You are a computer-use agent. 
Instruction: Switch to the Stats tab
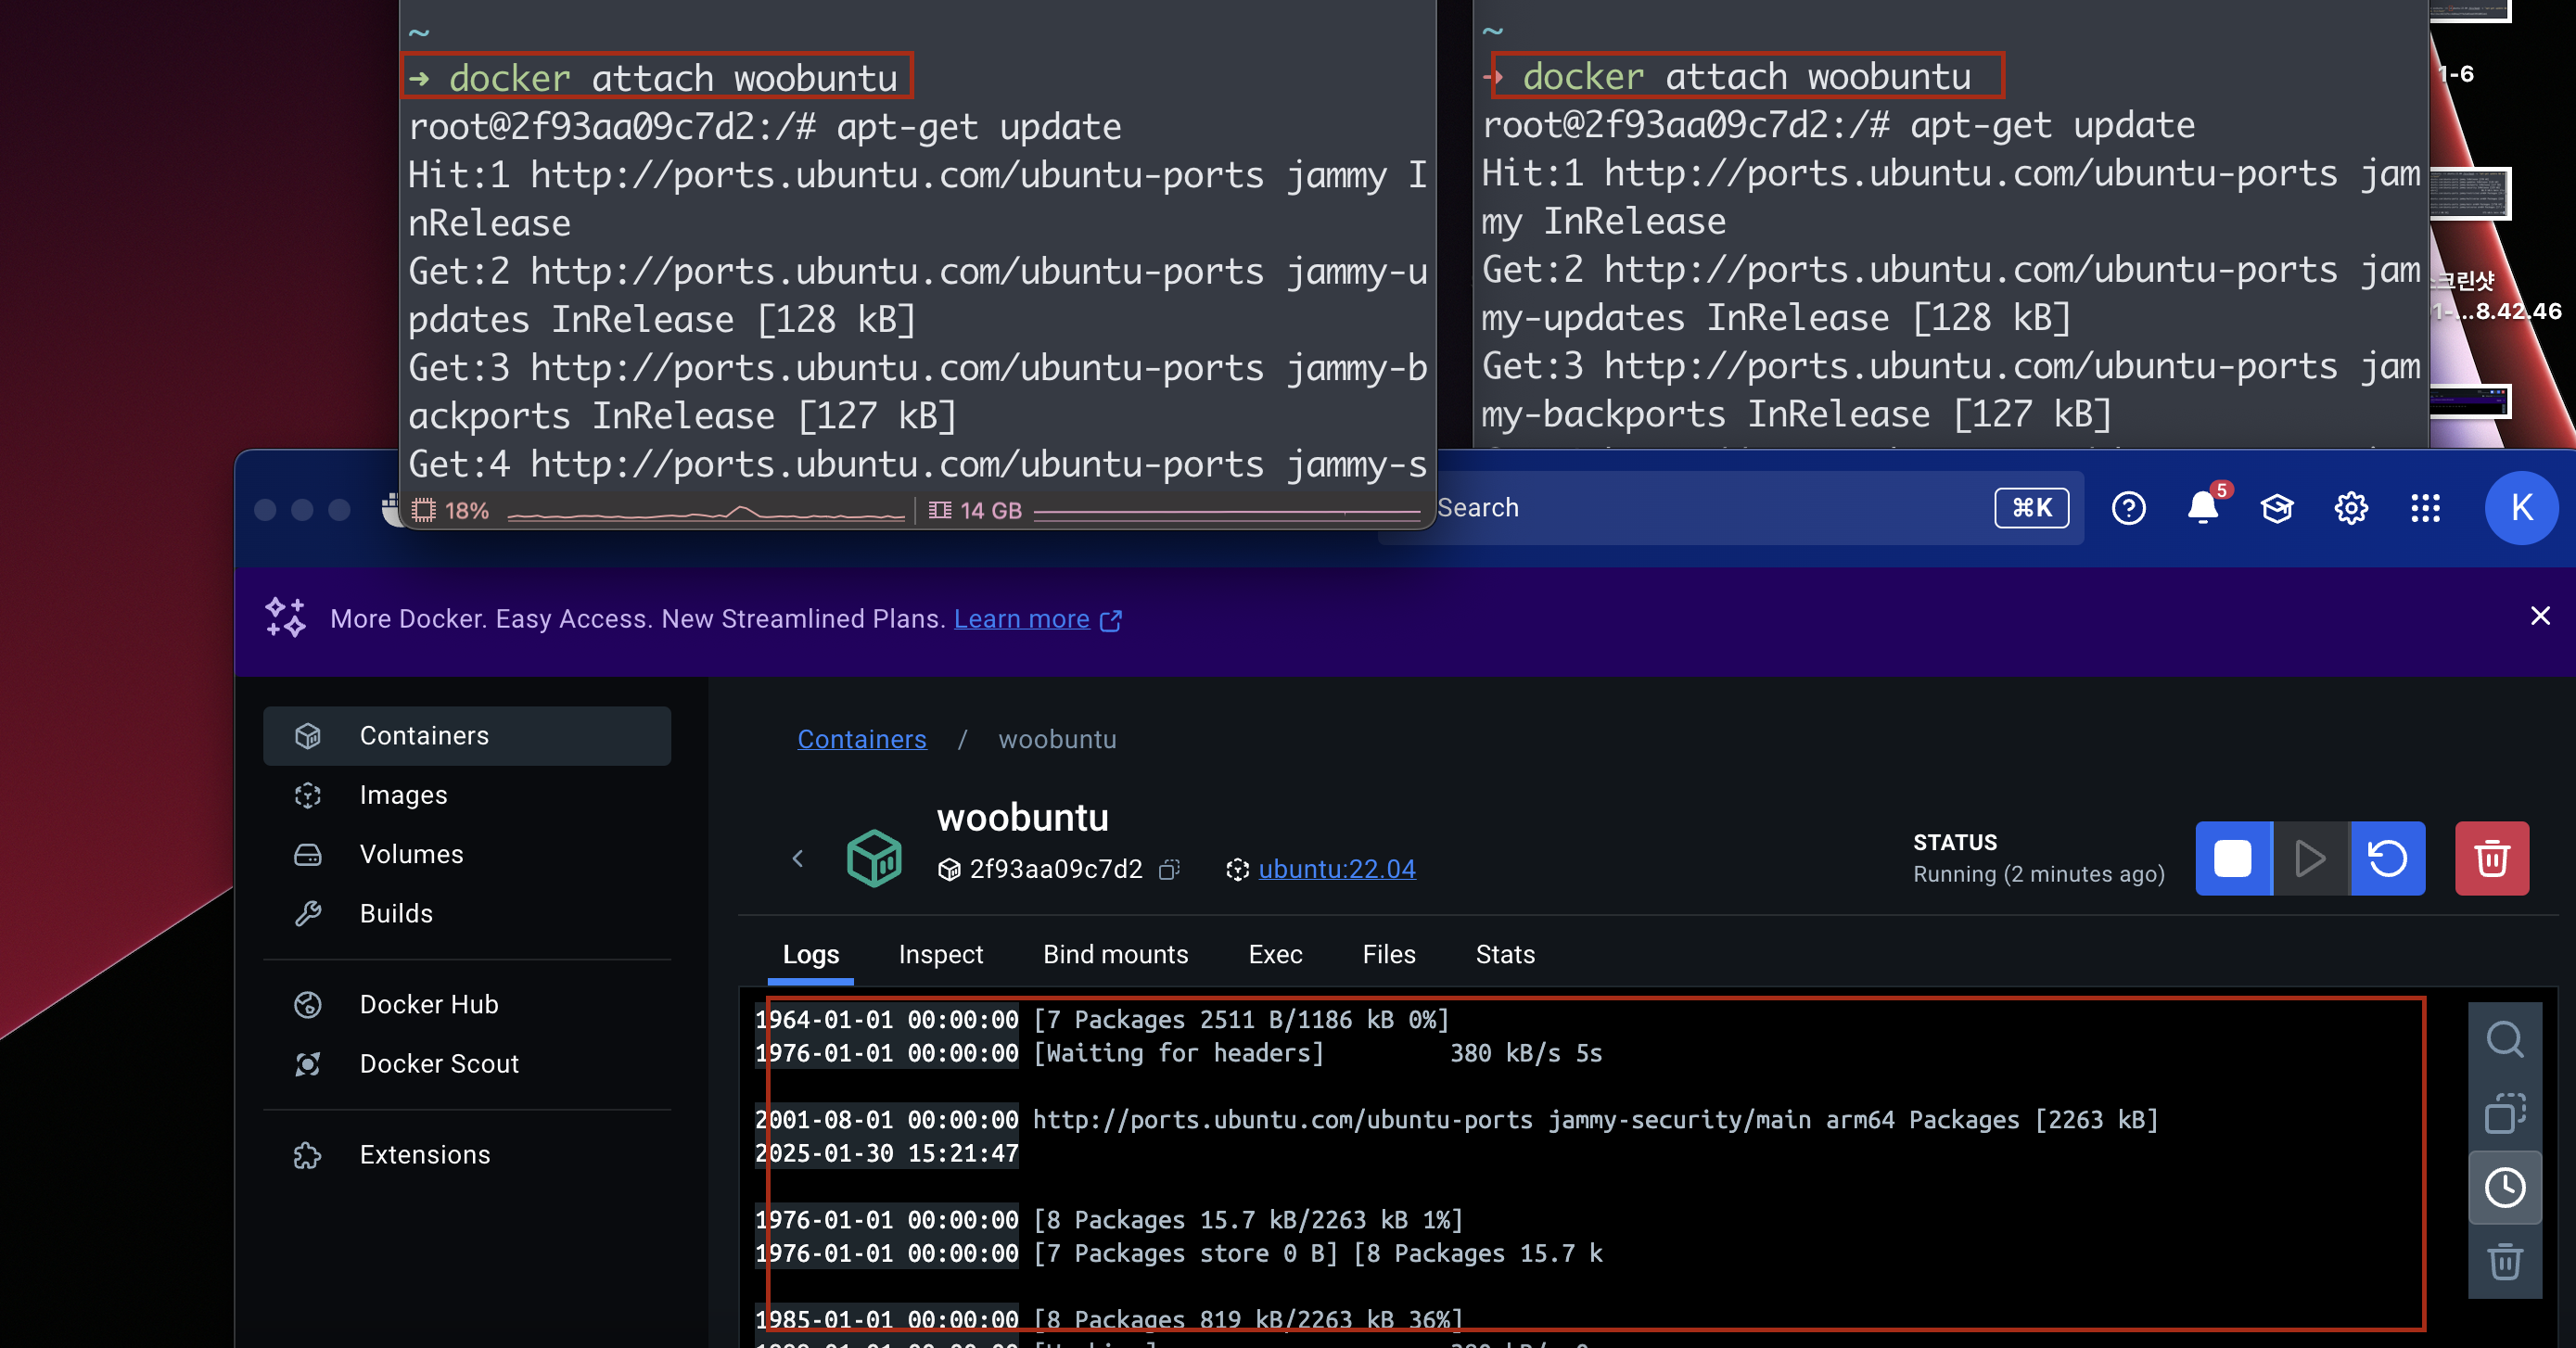(x=1505, y=955)
